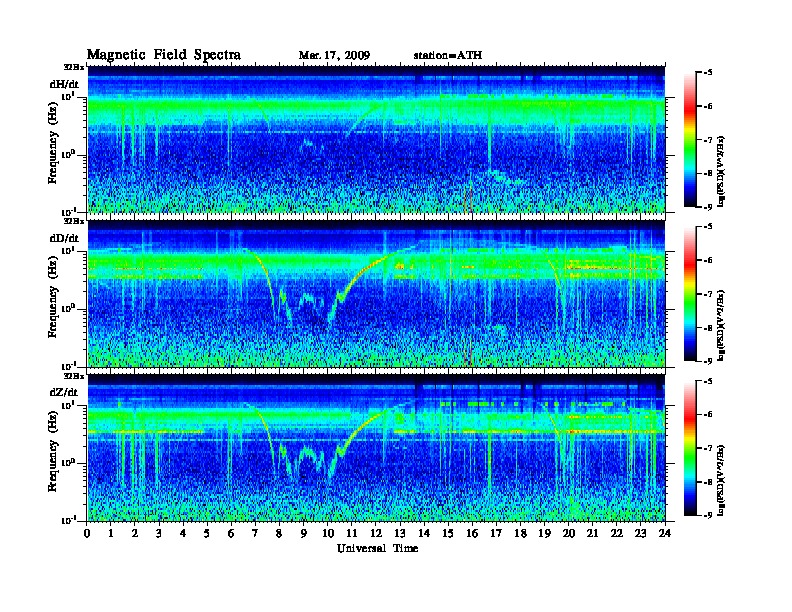Click the dH/dt panel label

click(x=64, y=84)
